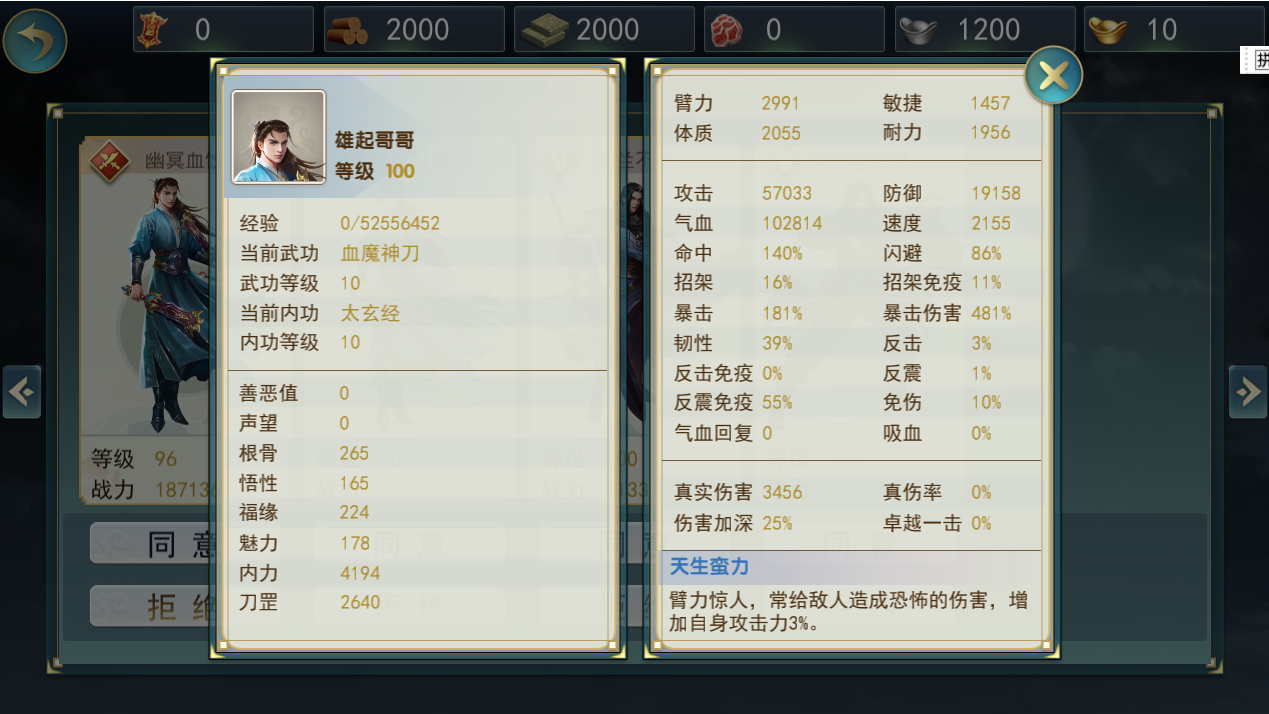Close the character stats panel with the X
The height and width of the screenshot is (714, 1269).
(1054, 75)
